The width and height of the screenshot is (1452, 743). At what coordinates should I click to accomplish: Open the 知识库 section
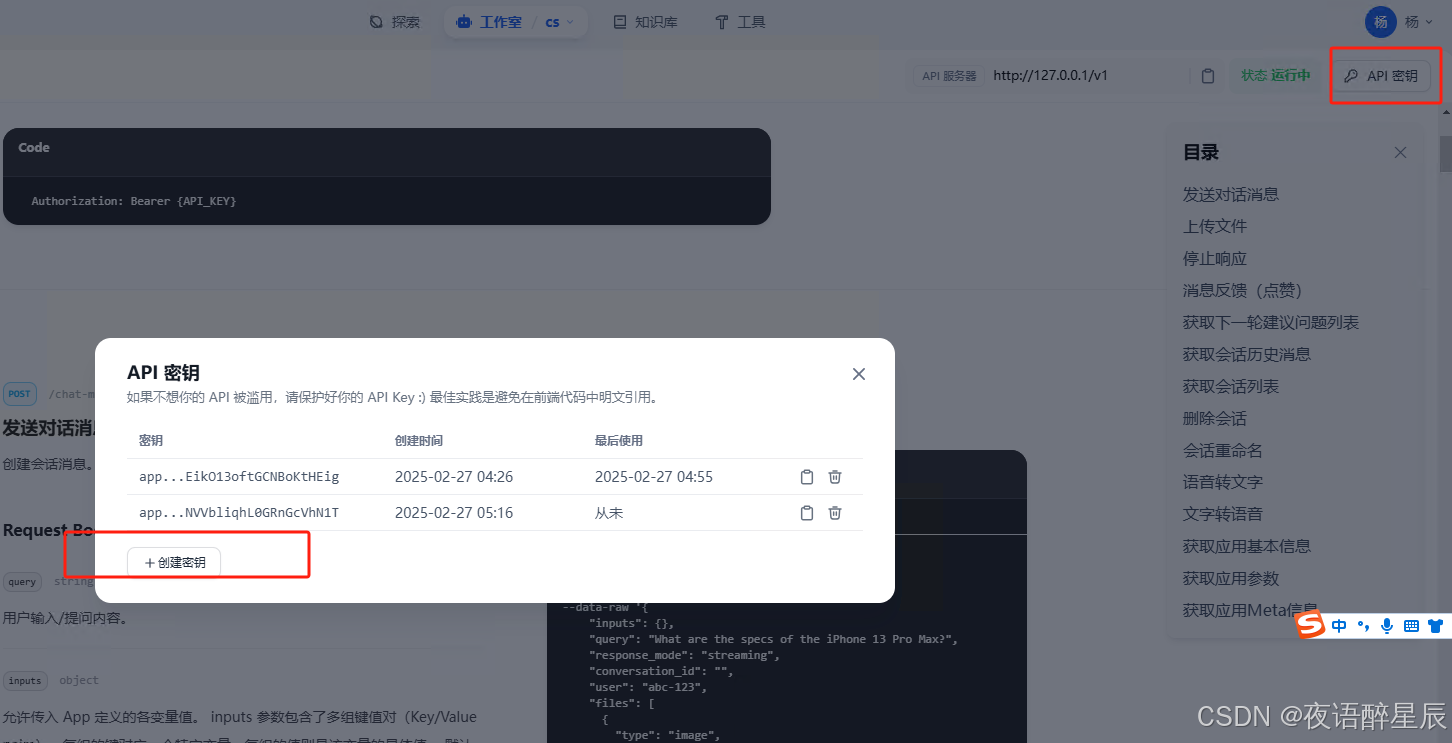645,21
